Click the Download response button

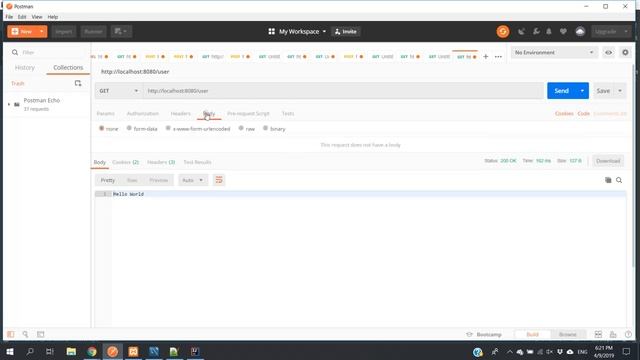(x=608, y=161)
